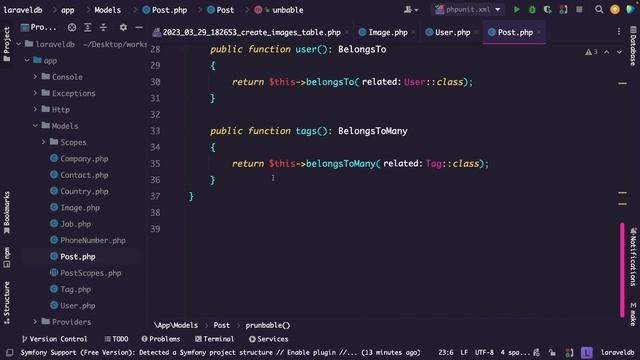The image size is (640, 360).
Task: Toggle the Project tool window strip button
Action: (x=7, y=44)
